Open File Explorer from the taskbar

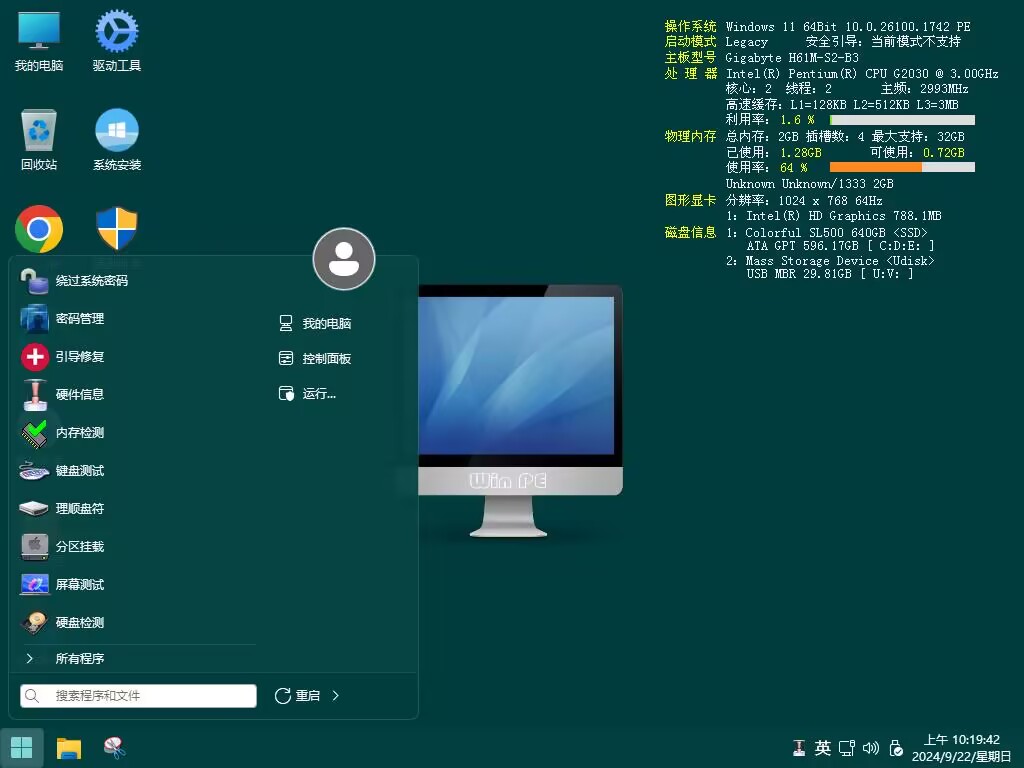click(69, 748)
